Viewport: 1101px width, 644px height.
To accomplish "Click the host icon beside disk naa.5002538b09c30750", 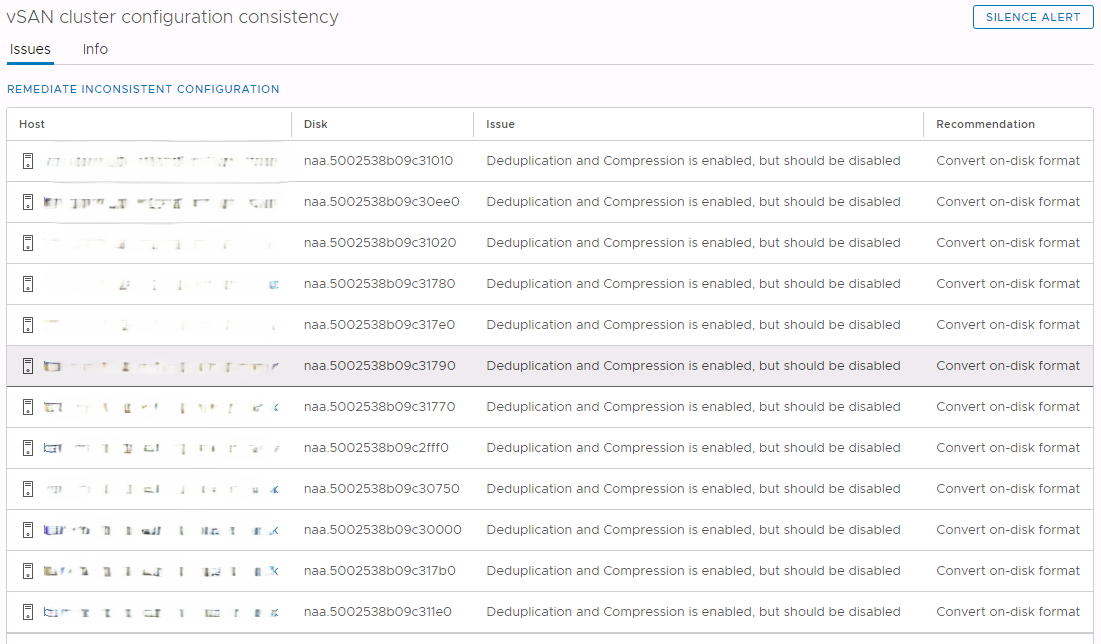I will coord(27,488).
